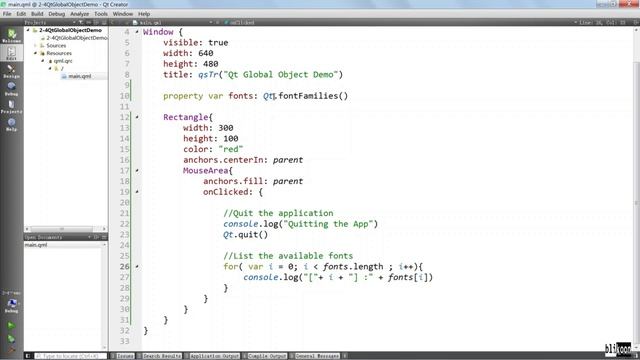Split the editor using the top-right icon

pyautogui.click(x=636, y=22)
